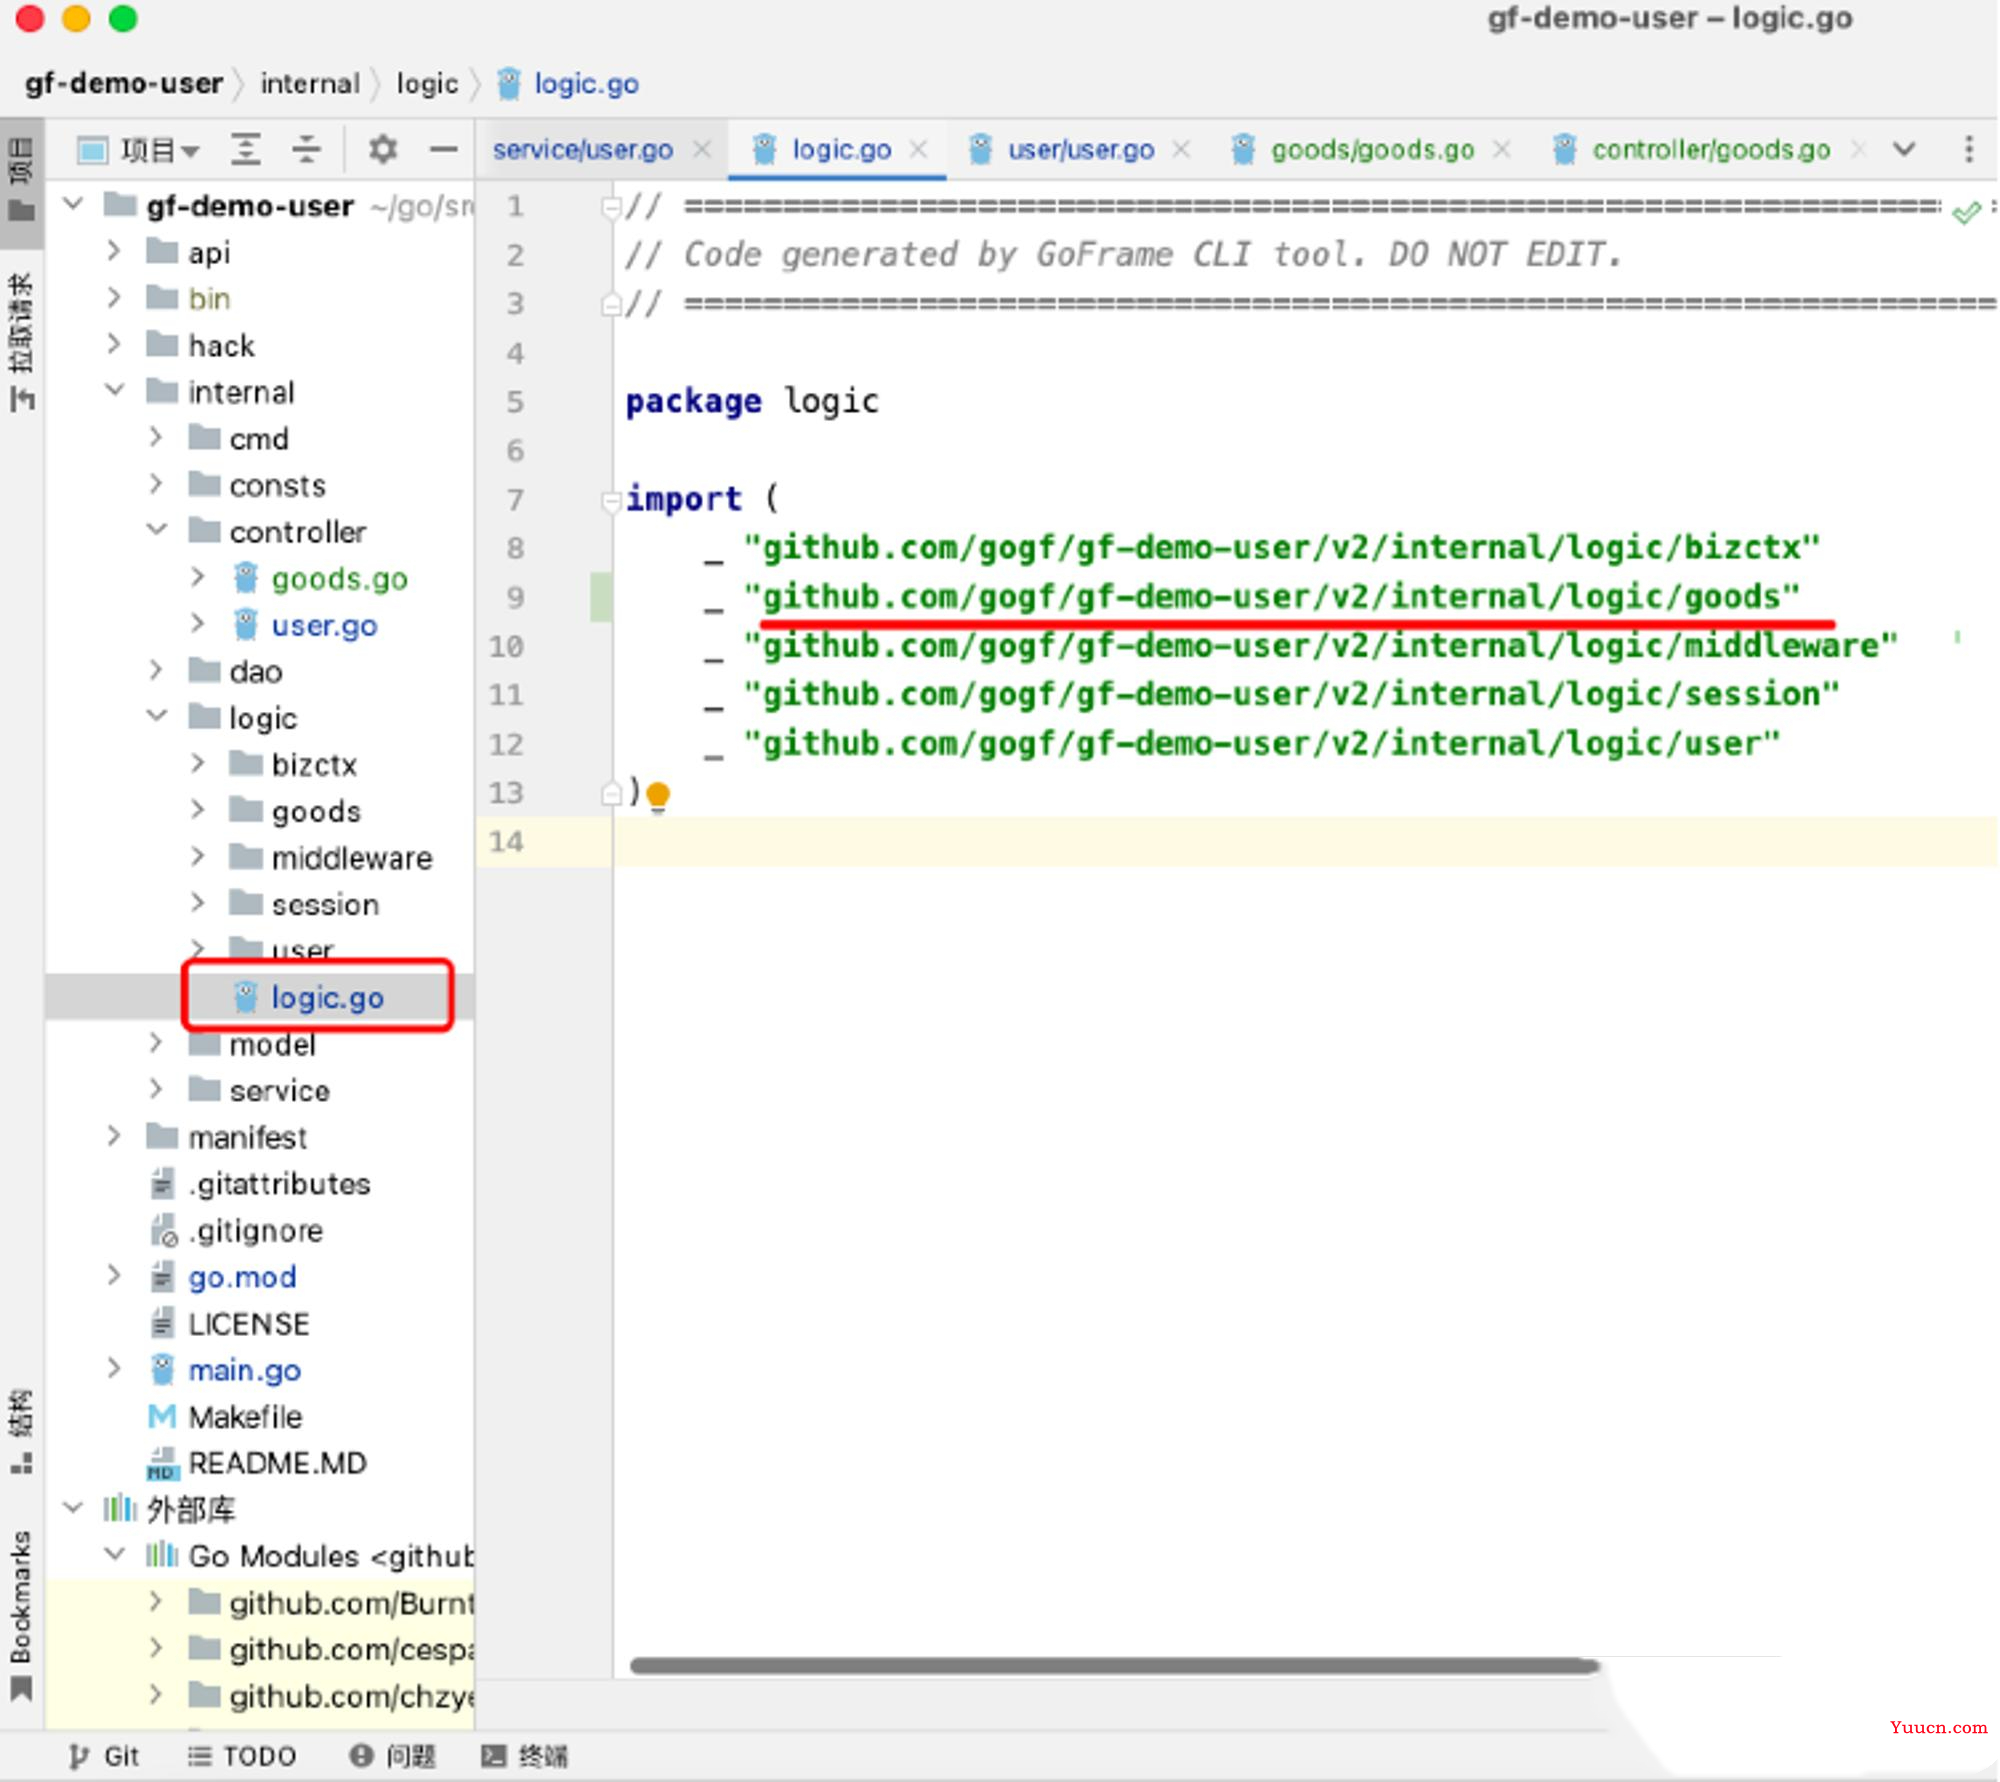Expand the hack folder
This screenshot has width=2000, height=1782.
[x=114, y=345]
